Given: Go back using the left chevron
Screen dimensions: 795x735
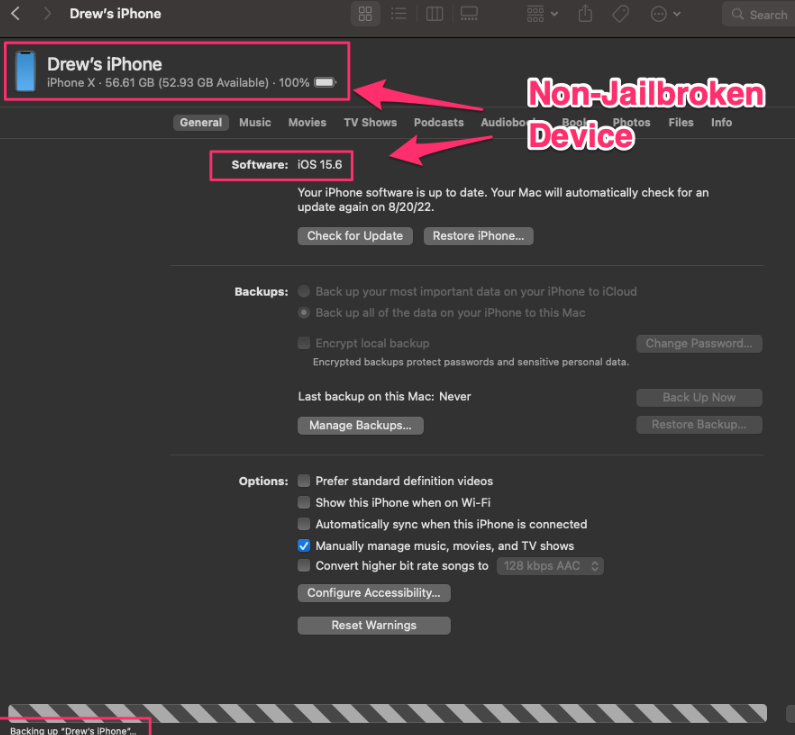Looking at the screenshot, I should pyautogui.click(x=15, y=14).
